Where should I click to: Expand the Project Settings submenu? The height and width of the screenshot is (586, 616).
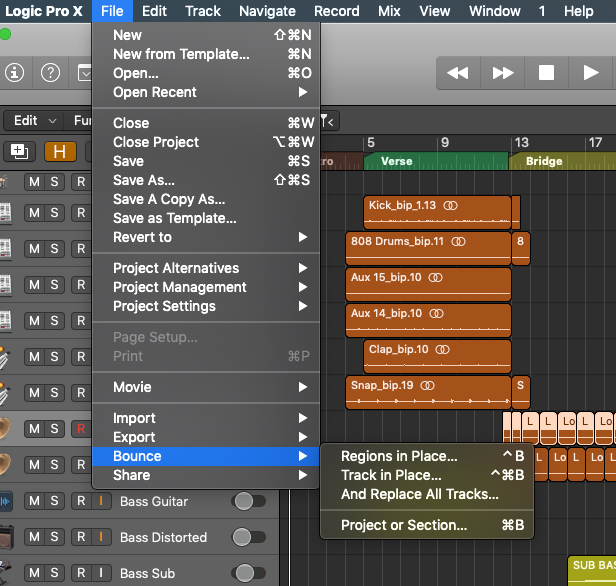click(x=205, y=306)
